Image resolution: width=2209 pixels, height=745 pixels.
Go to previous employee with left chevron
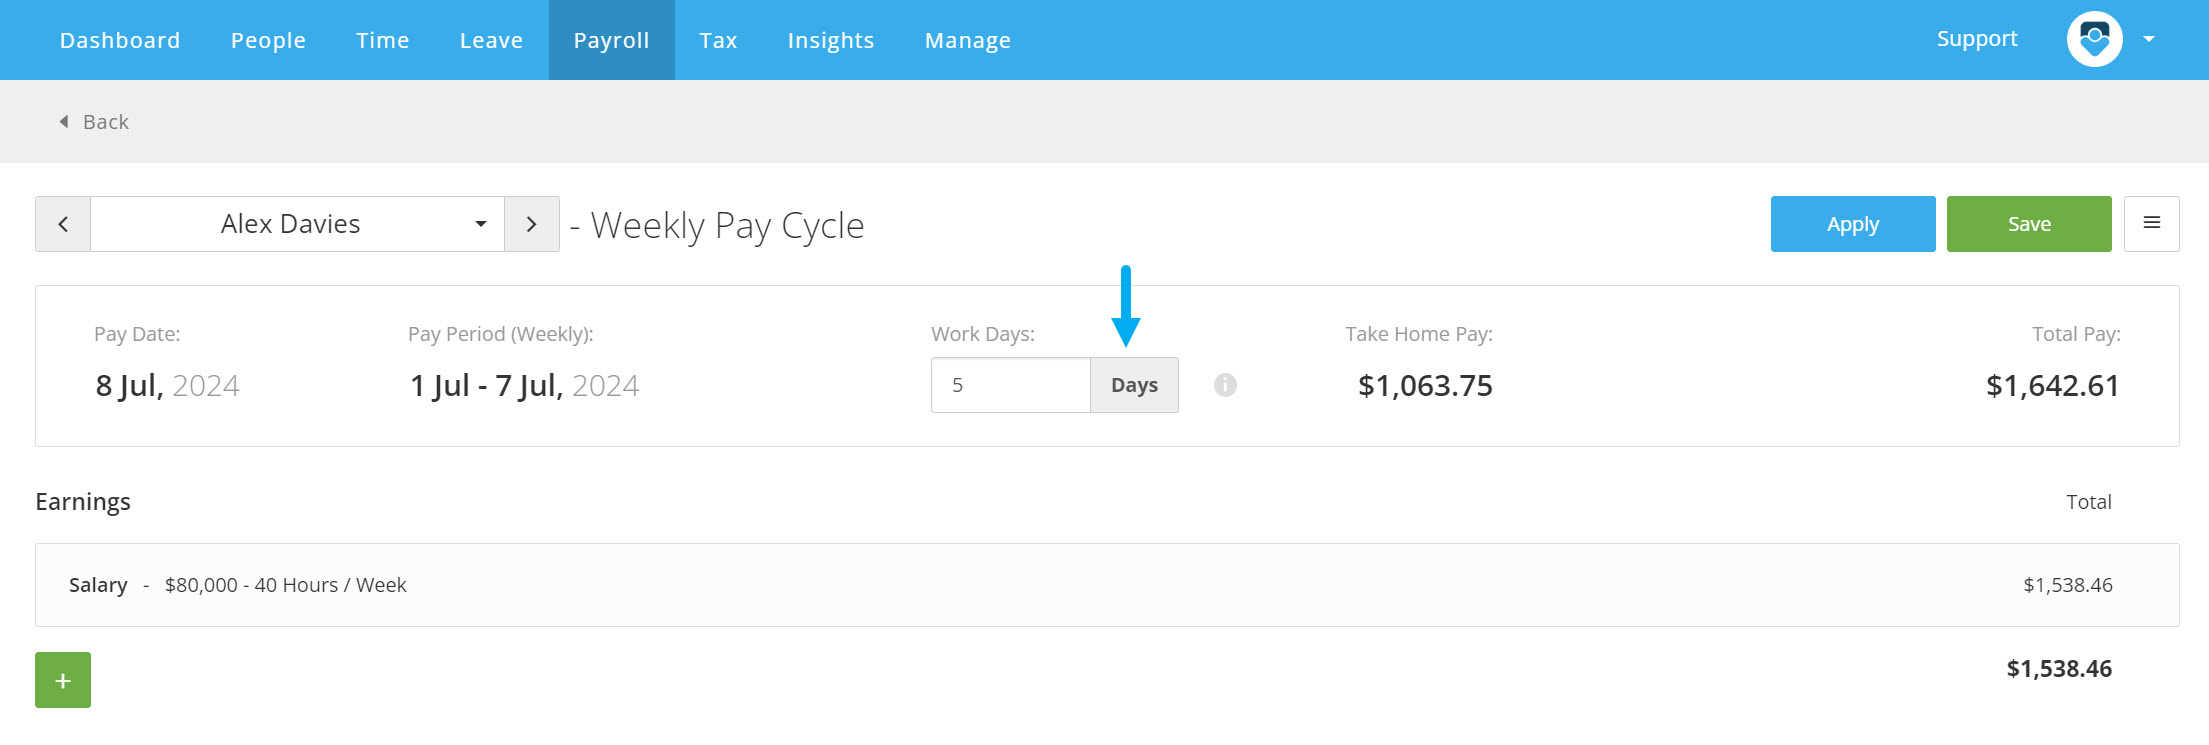[x=63, y=224]
